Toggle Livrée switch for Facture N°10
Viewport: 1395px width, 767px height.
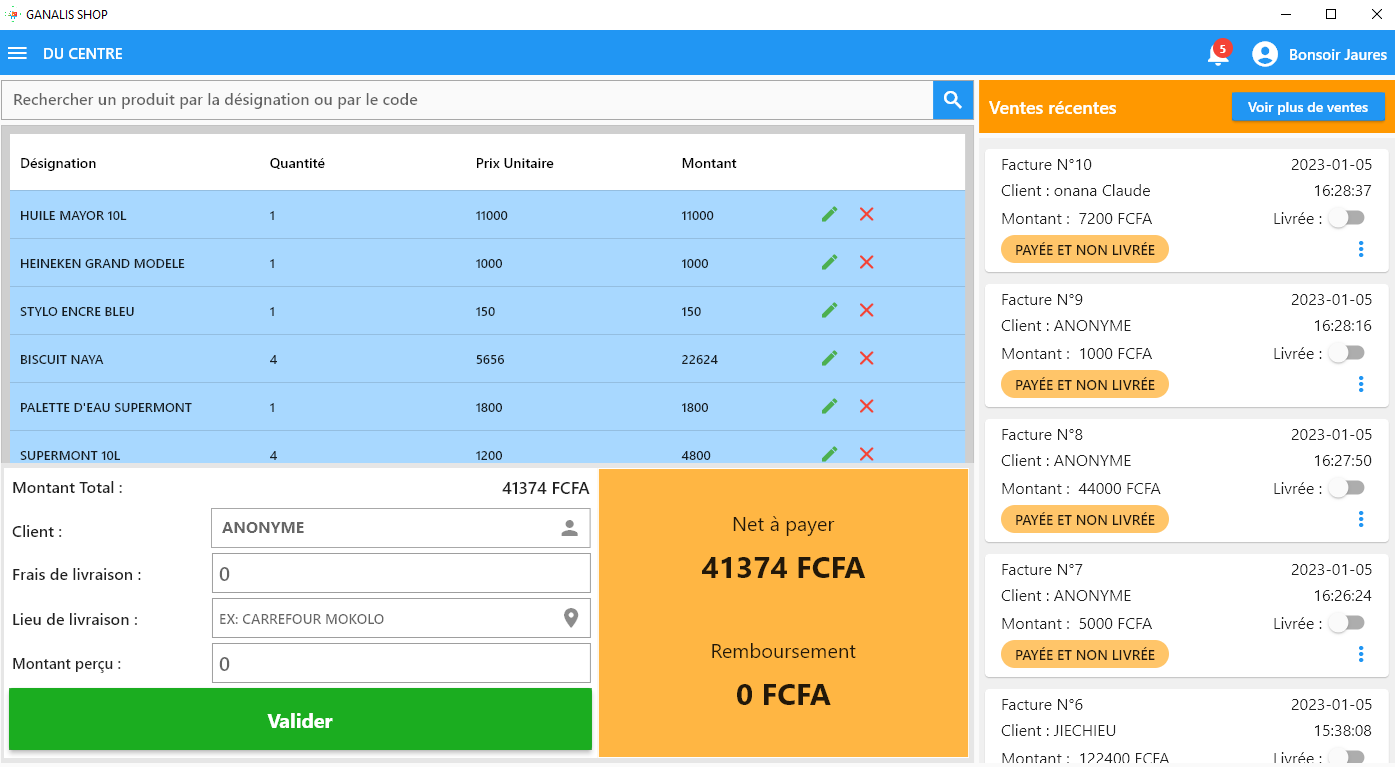(1347, 218)
